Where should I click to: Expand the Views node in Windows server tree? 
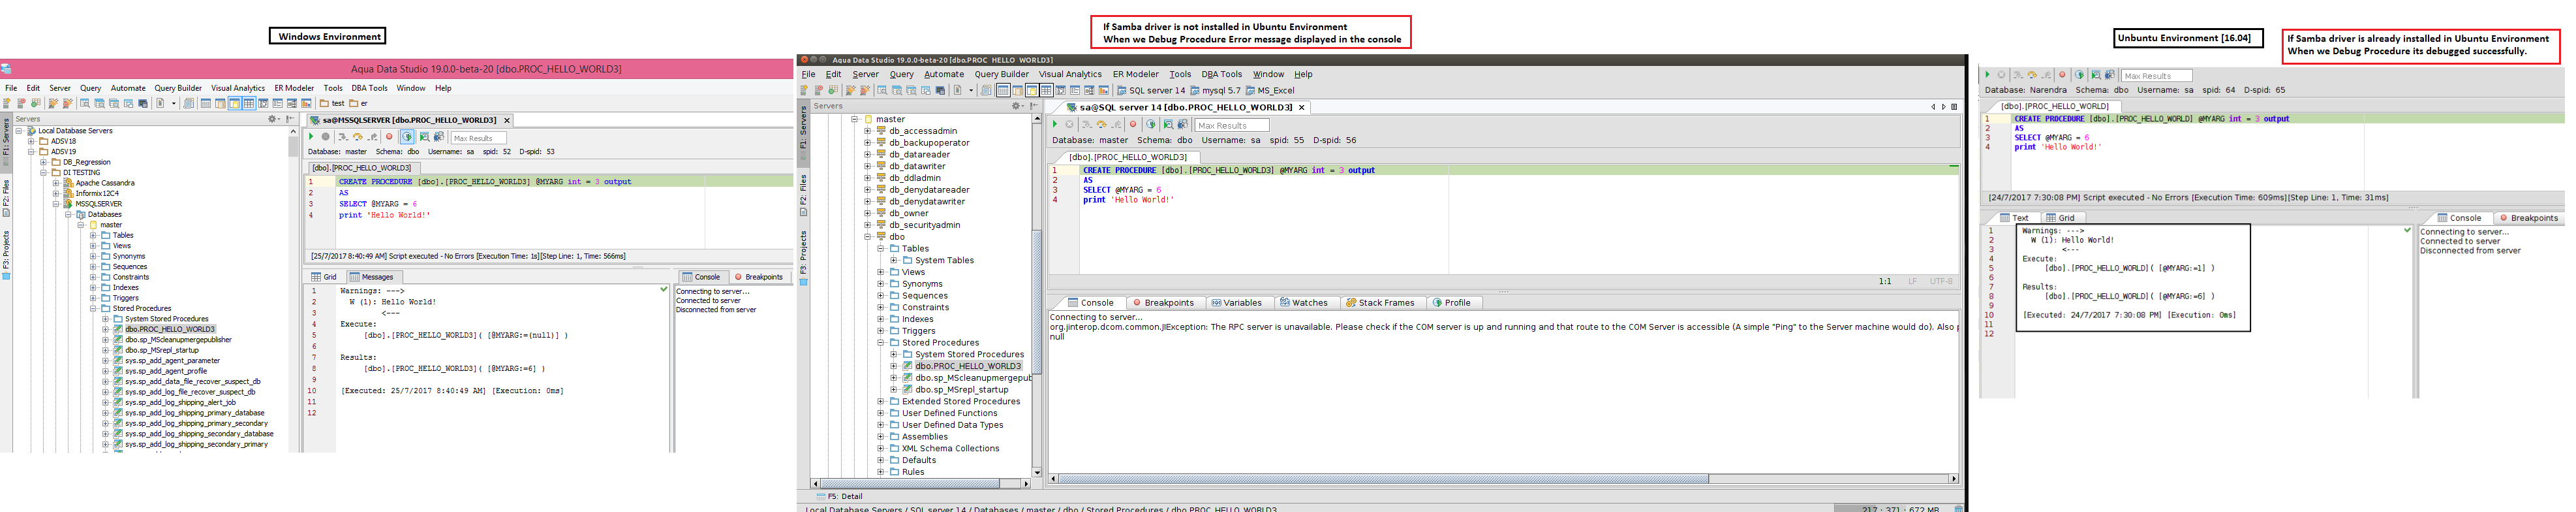tap(93, 246)
